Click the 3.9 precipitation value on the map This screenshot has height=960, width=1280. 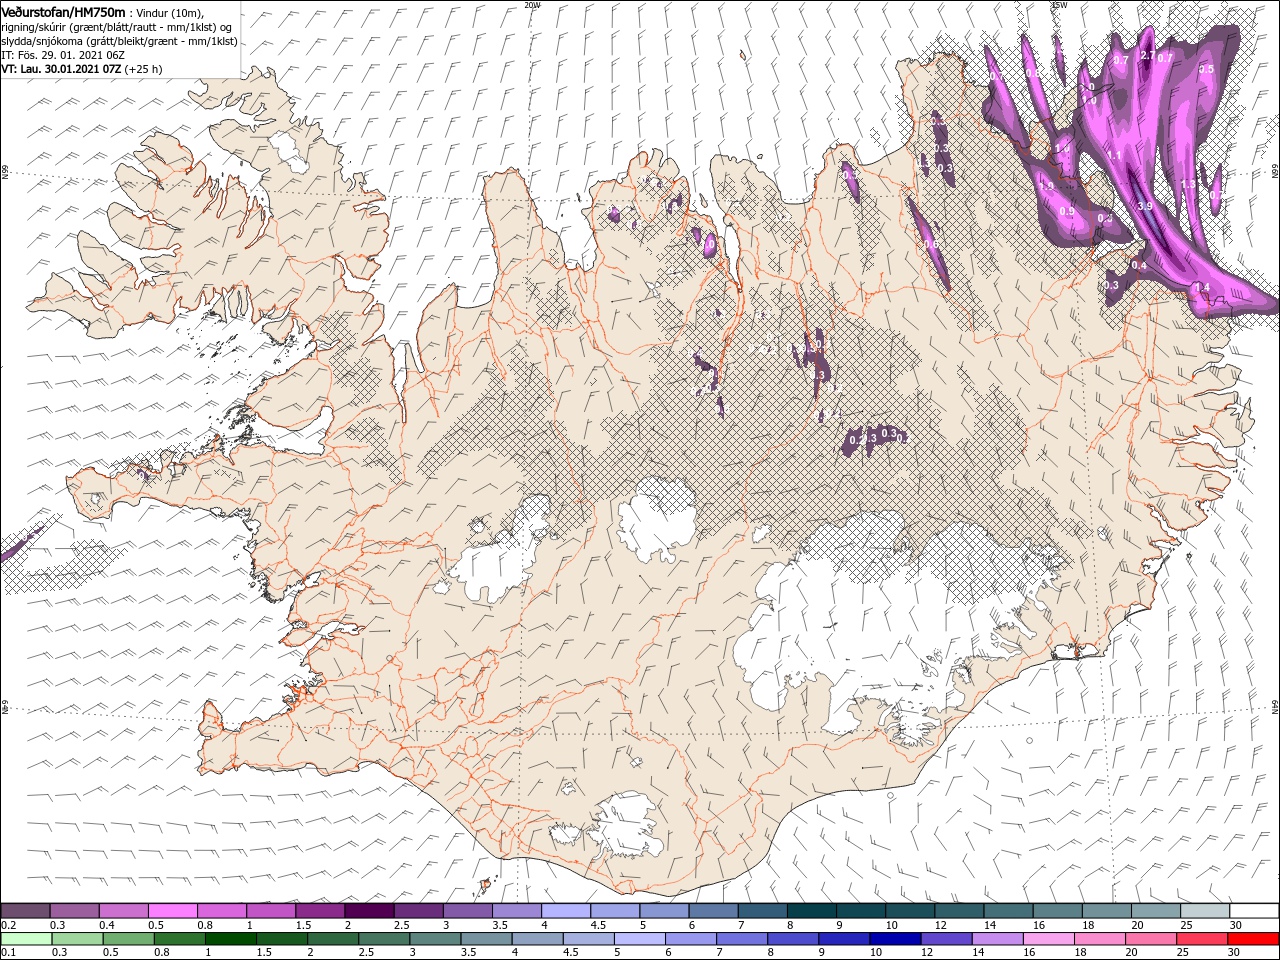1145,206
